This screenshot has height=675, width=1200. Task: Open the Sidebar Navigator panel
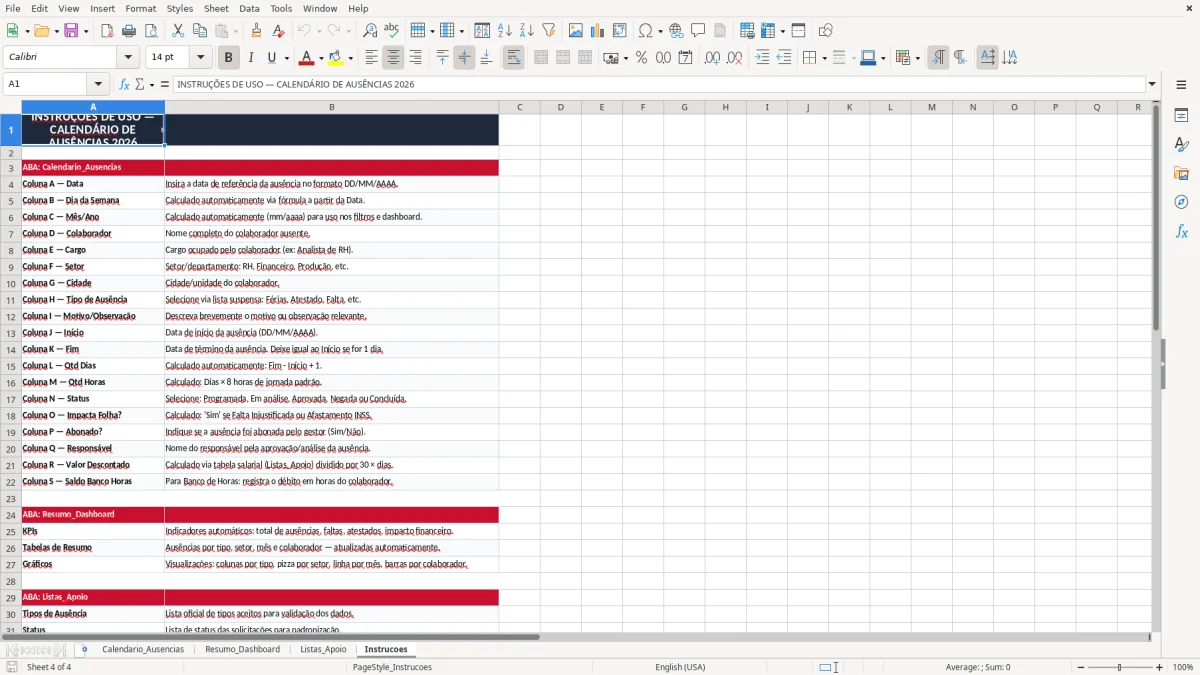[1181, 202]
